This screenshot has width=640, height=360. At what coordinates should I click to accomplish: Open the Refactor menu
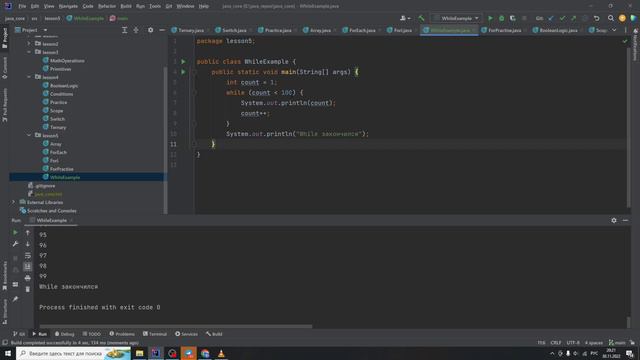click(107, 6)
